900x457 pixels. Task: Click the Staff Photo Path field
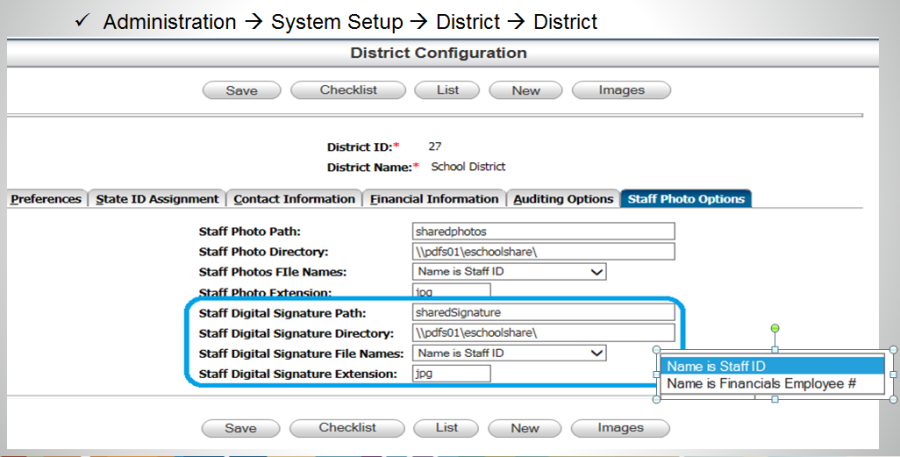(543, 231)
